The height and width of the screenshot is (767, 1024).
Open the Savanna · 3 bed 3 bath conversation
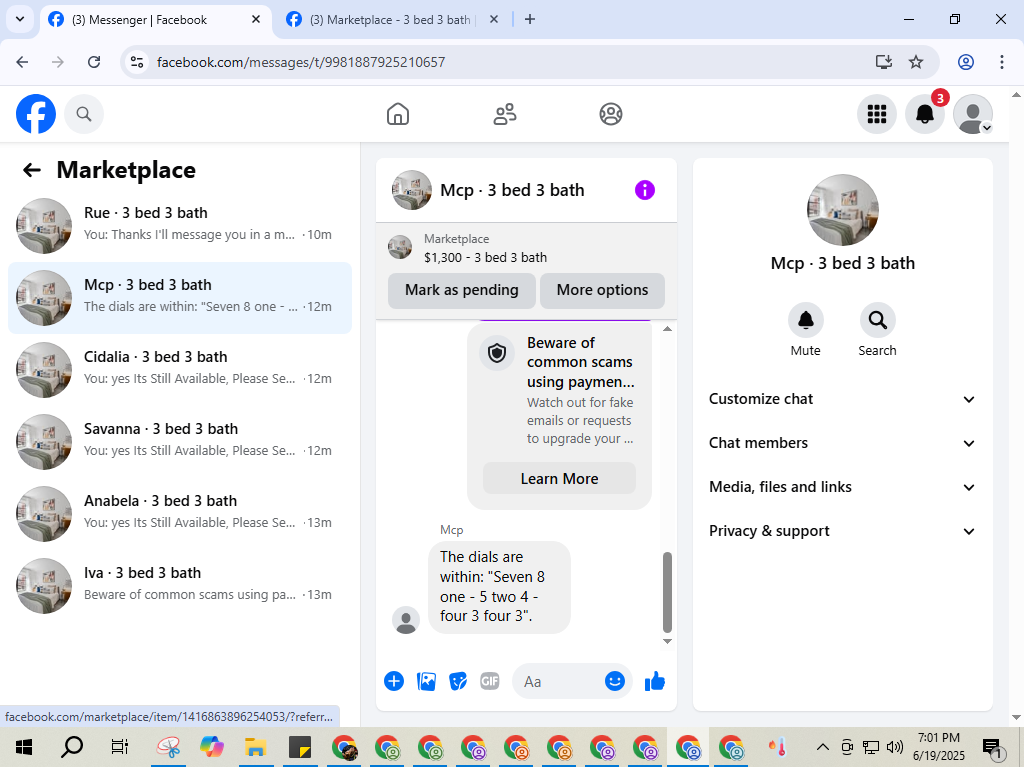pos(180,442)
